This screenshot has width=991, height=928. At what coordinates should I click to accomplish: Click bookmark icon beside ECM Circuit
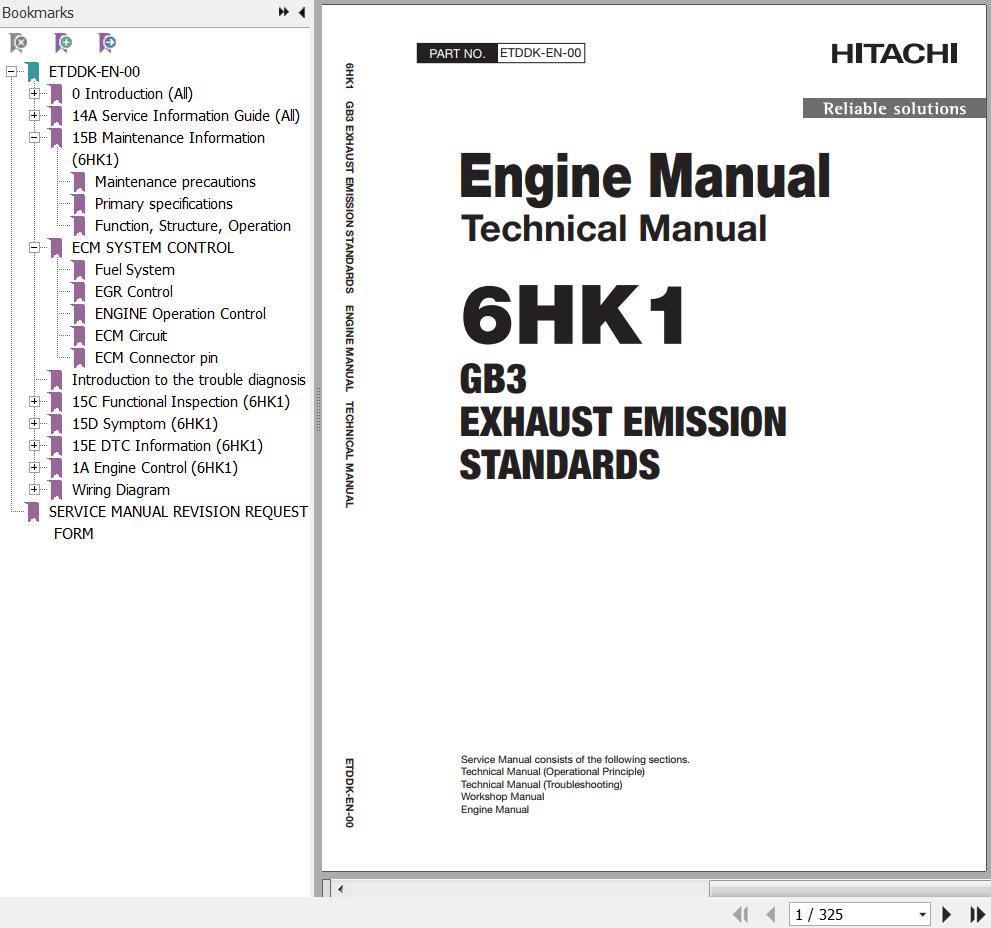[x=79, y=336]
